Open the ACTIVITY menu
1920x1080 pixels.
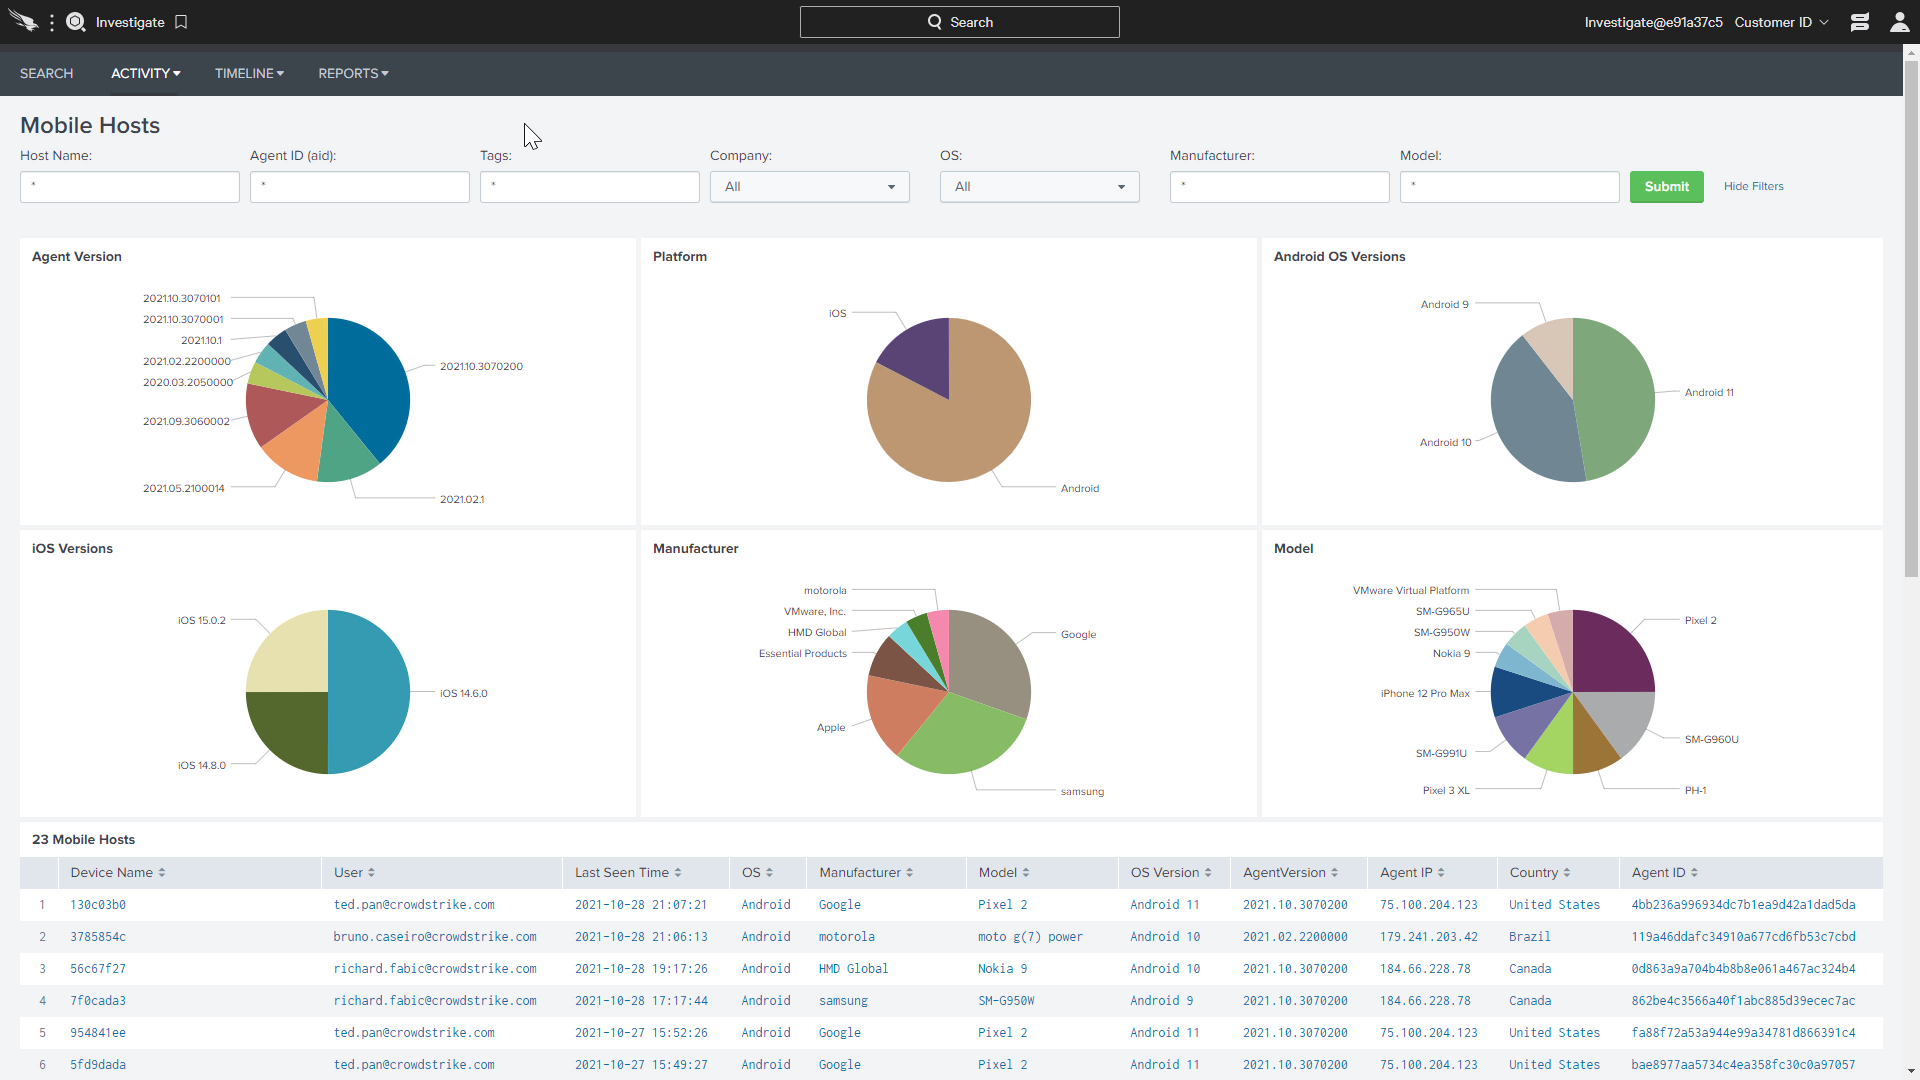coord(146,73)
